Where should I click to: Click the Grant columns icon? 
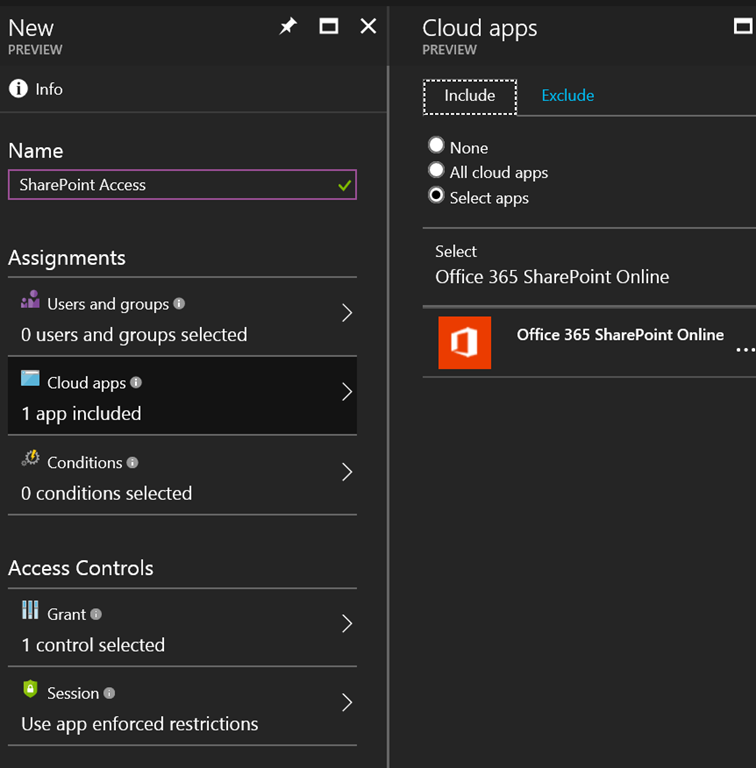click(31, 611)
